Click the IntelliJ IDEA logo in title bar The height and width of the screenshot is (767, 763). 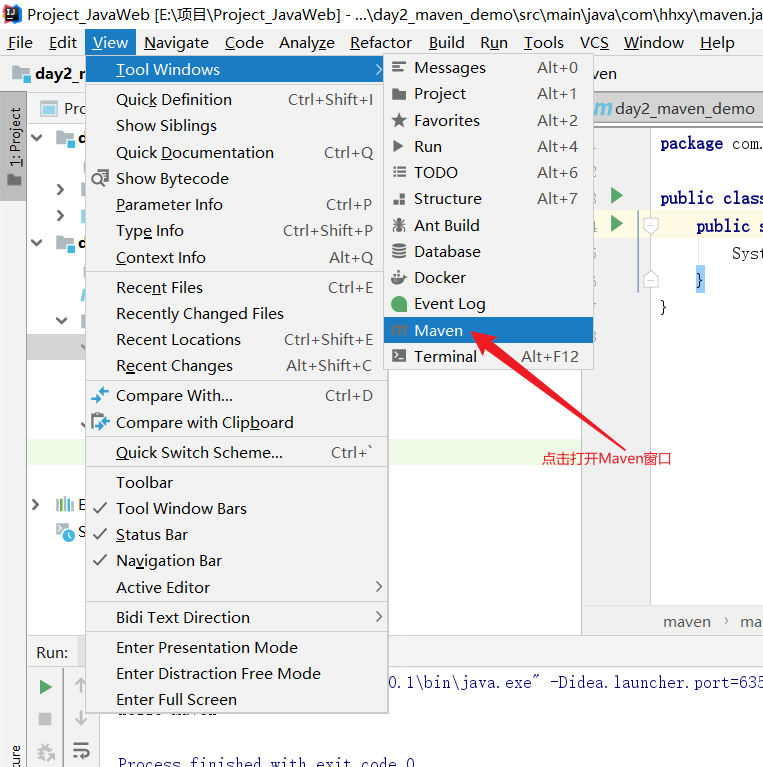(x=12, y=14)
